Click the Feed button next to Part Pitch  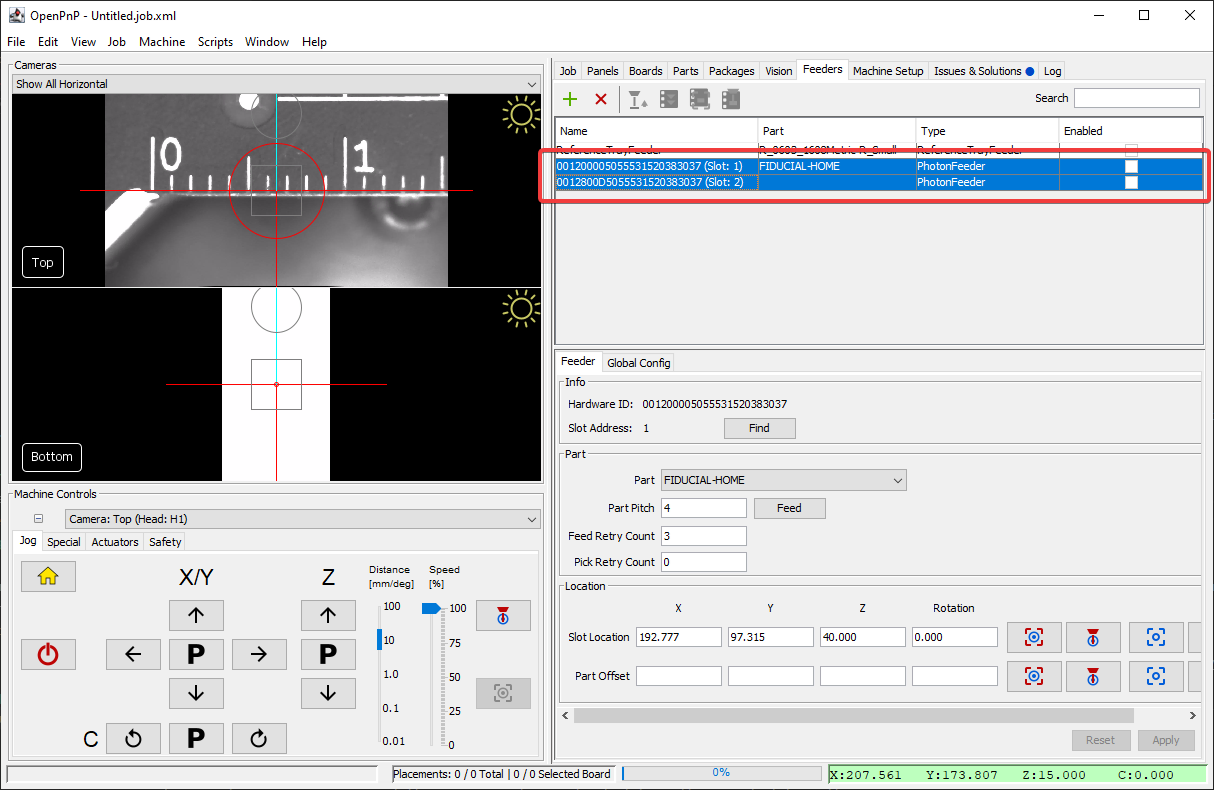(x=789, y=508)
